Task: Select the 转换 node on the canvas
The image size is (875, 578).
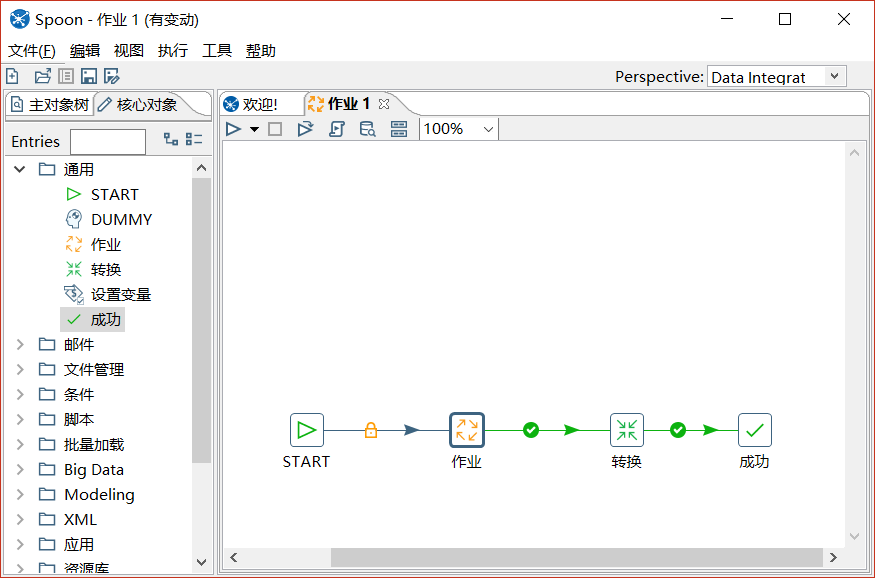Action: tap(627, 430)
